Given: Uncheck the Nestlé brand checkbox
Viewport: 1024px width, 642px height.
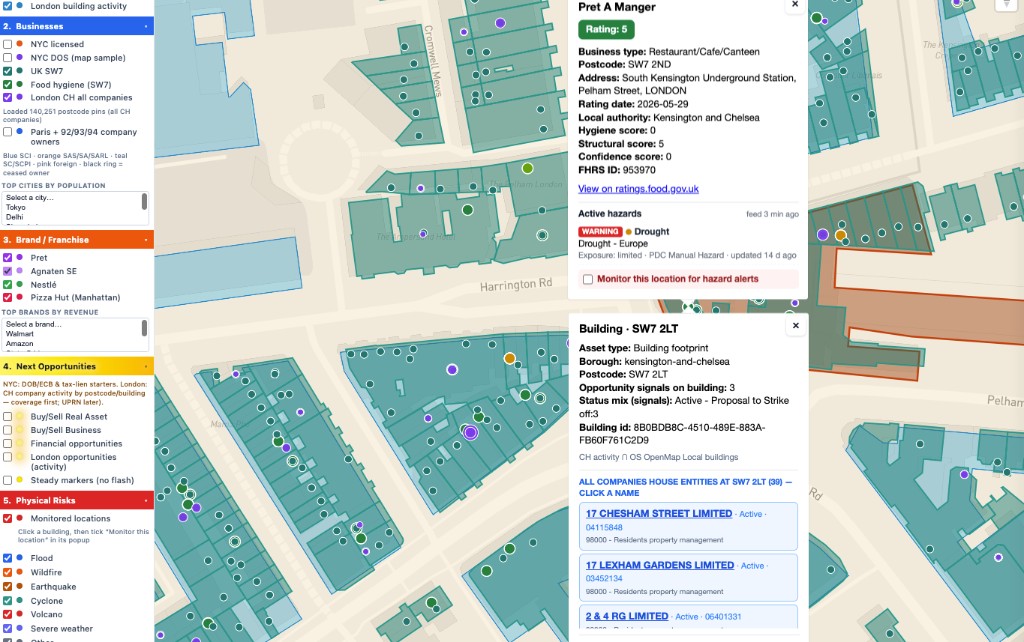Looking at the screenshot, I should click(7, 284).
